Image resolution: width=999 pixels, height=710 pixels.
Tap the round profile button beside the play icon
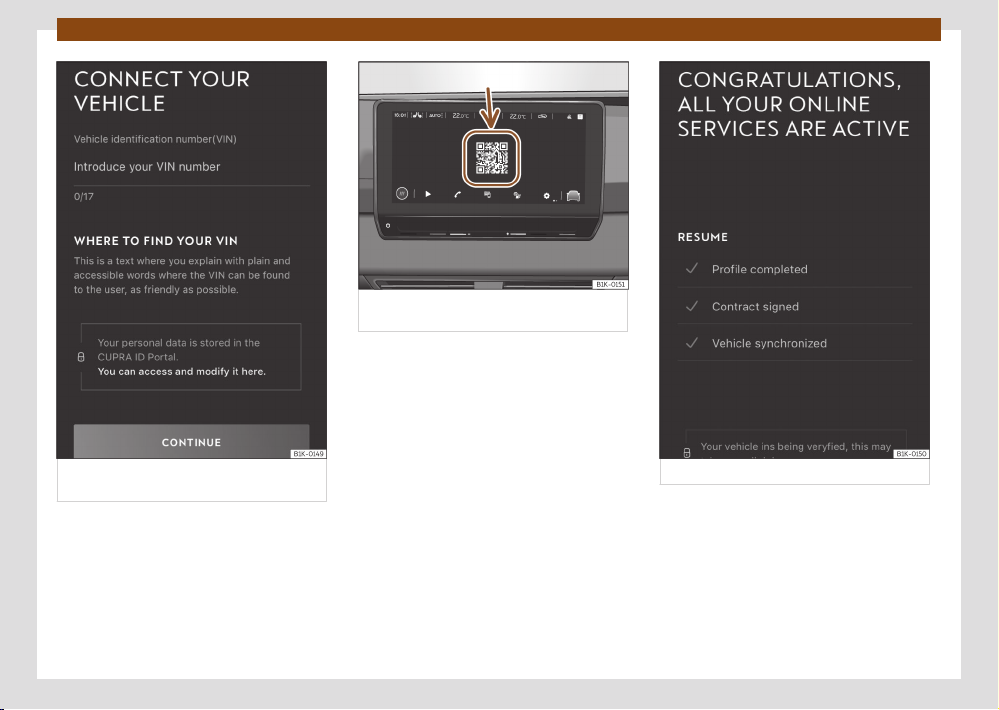(x=401, y=193)
